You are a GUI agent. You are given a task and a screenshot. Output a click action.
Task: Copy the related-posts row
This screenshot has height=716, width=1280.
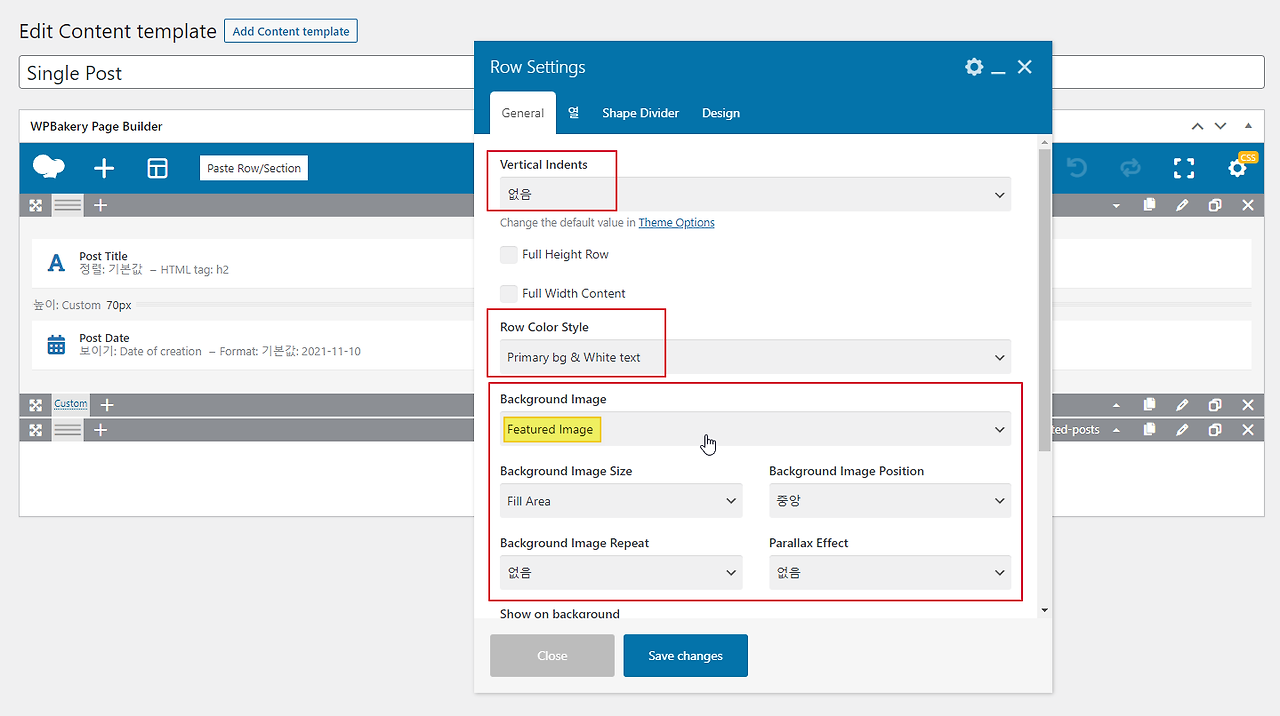1150,430
